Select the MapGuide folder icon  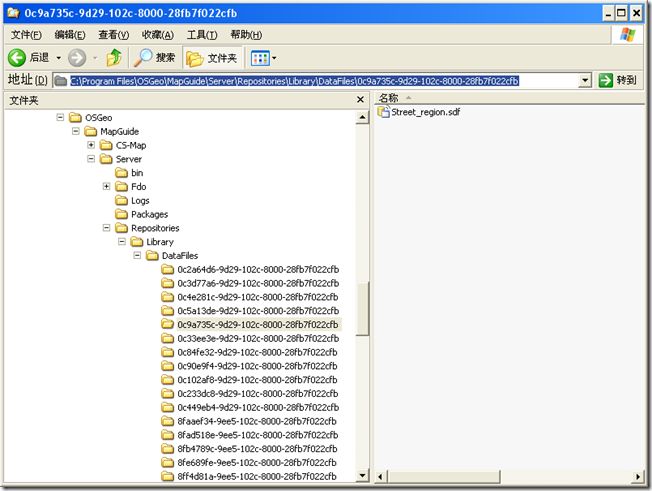[91, 131]
